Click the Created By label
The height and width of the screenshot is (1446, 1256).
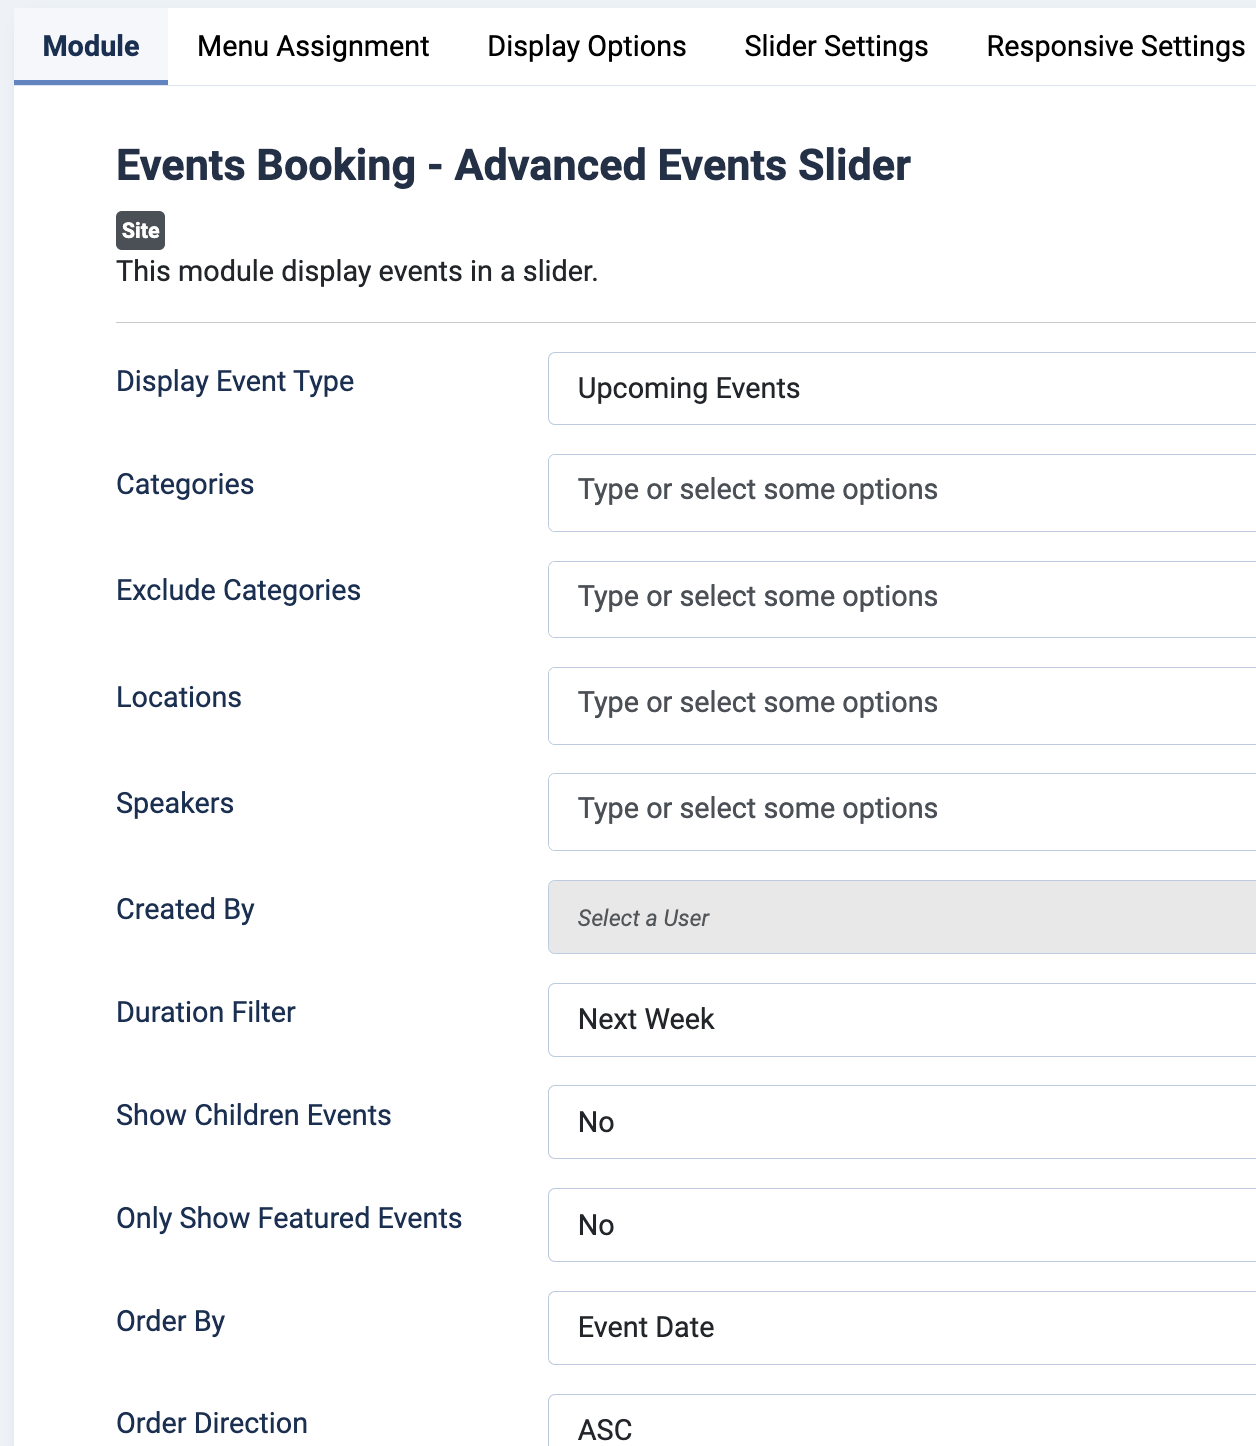pyautogui.click(x=185, y=909)
